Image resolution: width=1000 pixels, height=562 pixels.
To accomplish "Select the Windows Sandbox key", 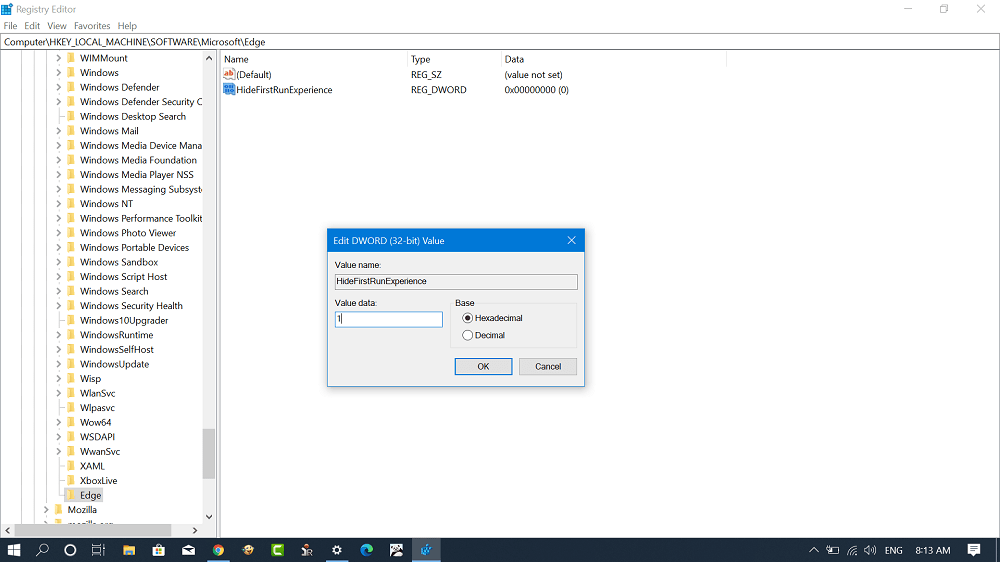I will pyautogui.click(x=119, y=262).
